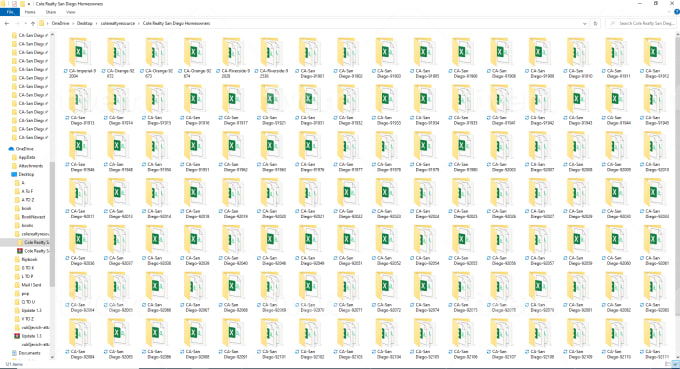
Task: Open the CA-San Diego-92109 folder
Action: click(579, 340)
